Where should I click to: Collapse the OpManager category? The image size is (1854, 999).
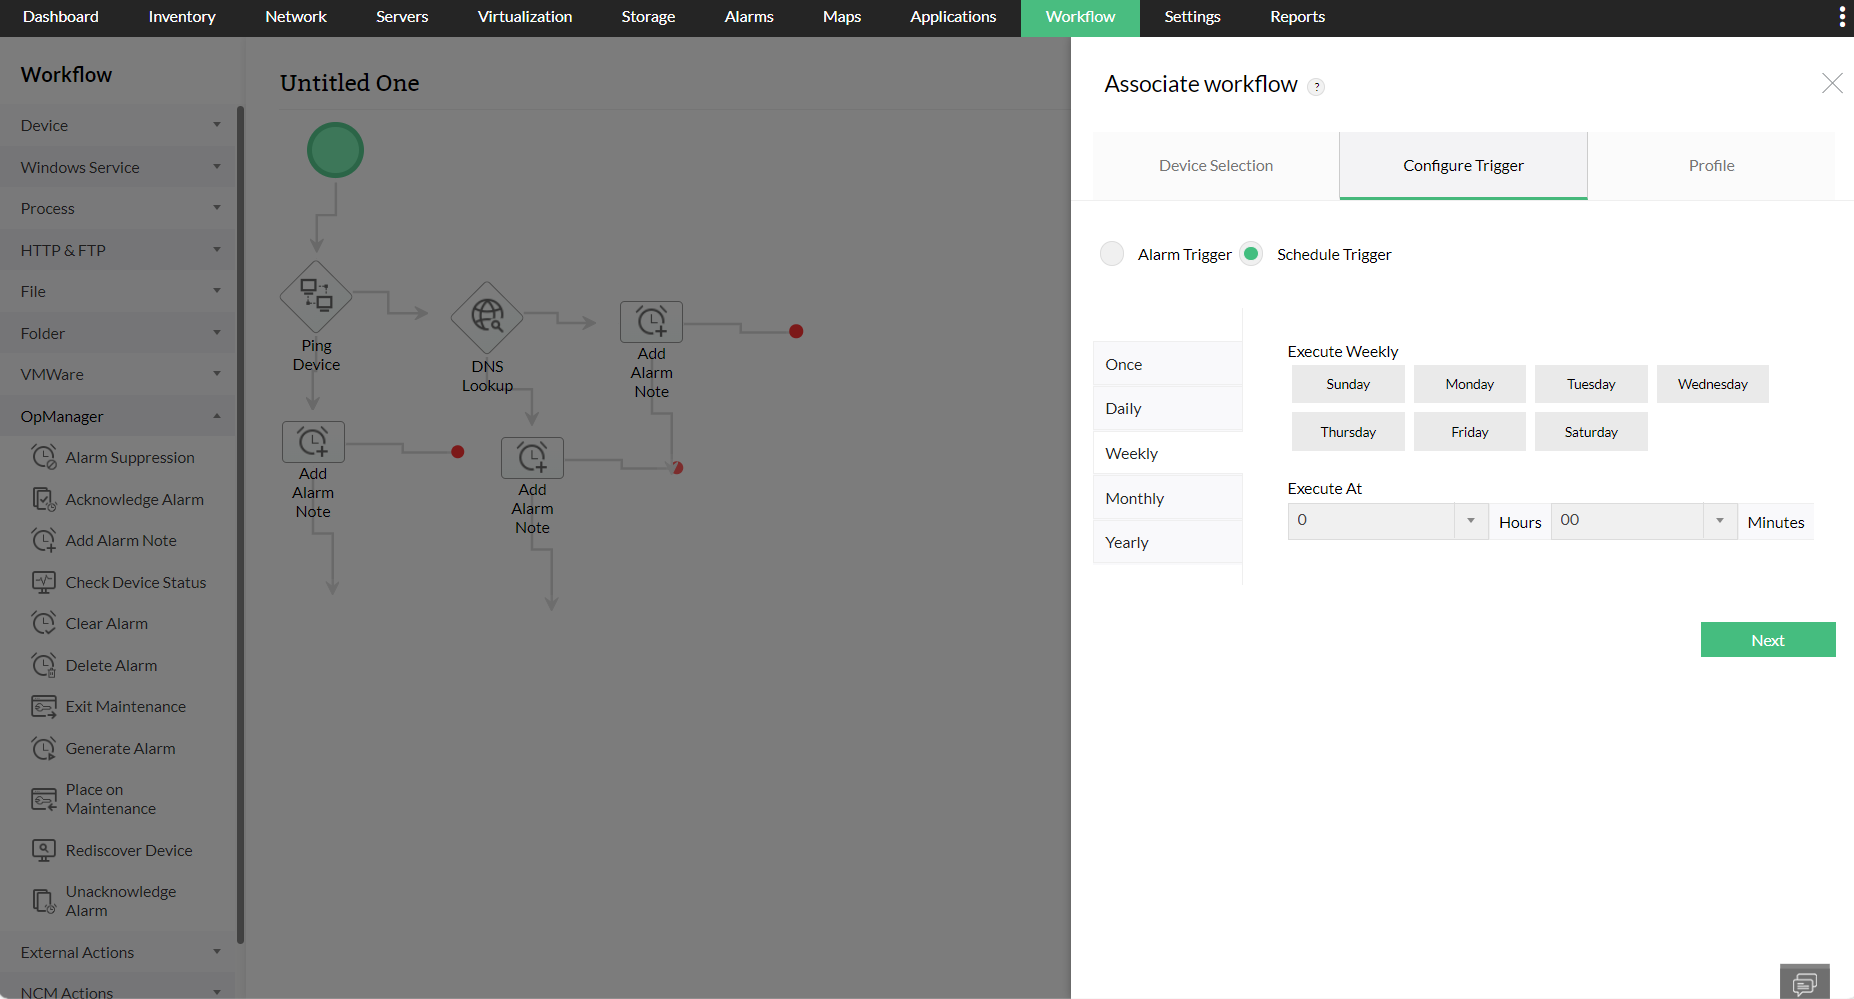118,416
